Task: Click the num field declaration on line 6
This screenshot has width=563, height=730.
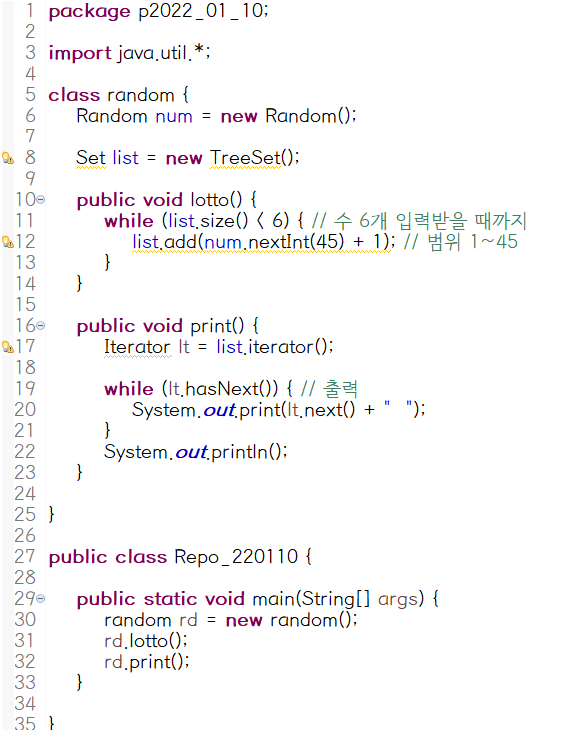Action: 174,116
